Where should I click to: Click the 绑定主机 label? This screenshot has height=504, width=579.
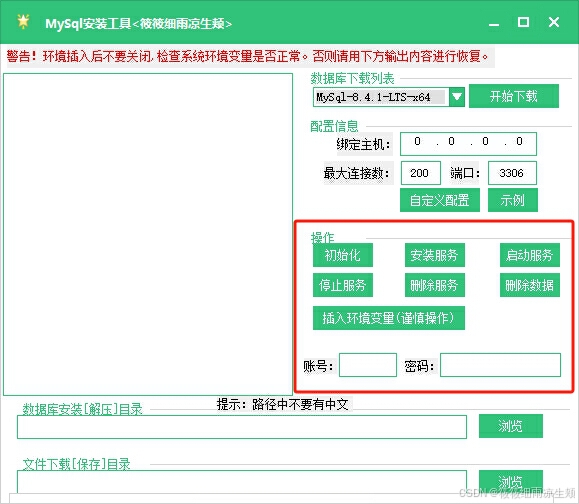(x=364, y=144)
